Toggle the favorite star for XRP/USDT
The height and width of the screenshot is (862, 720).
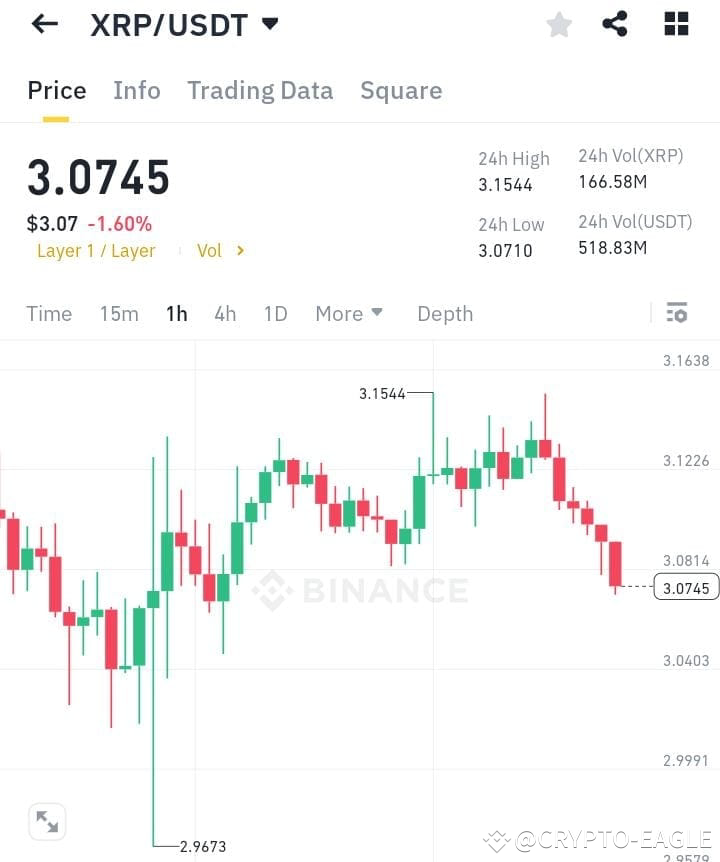coord(558,24)
